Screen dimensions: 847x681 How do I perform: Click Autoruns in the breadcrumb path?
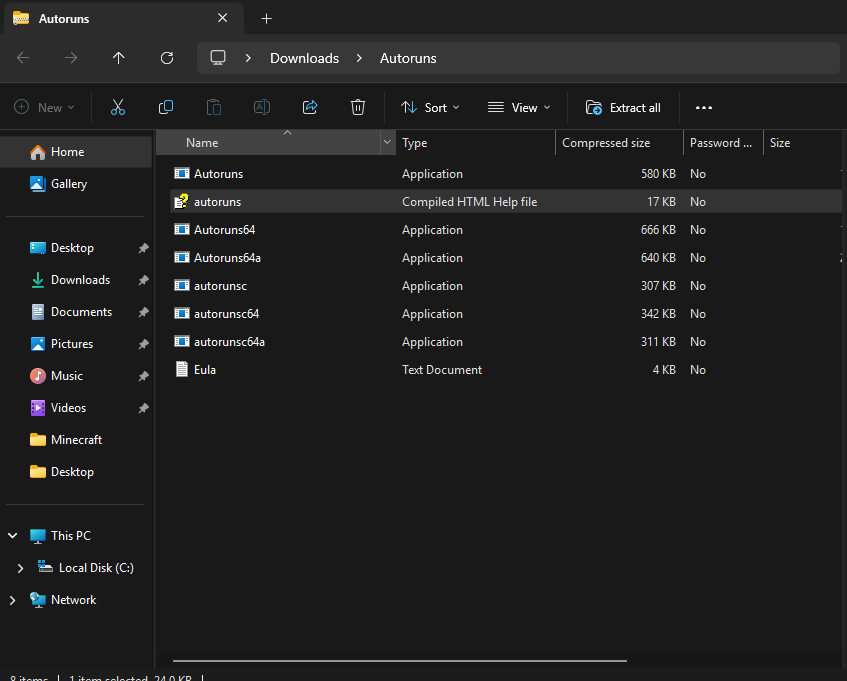[408, 58]
